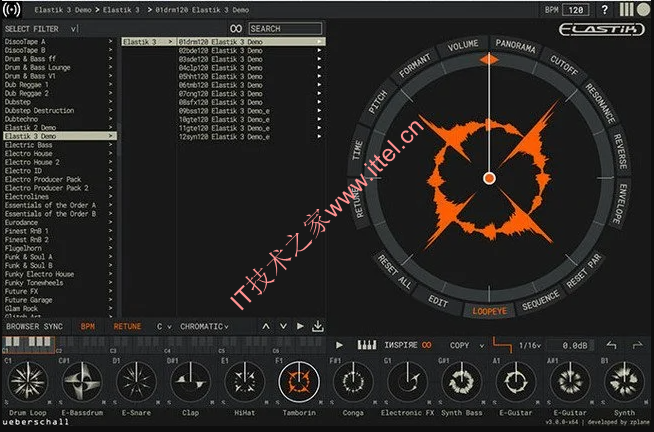Click the BPM 120 value field
Viewport: 654px width, 432px height.
(576, 10)
